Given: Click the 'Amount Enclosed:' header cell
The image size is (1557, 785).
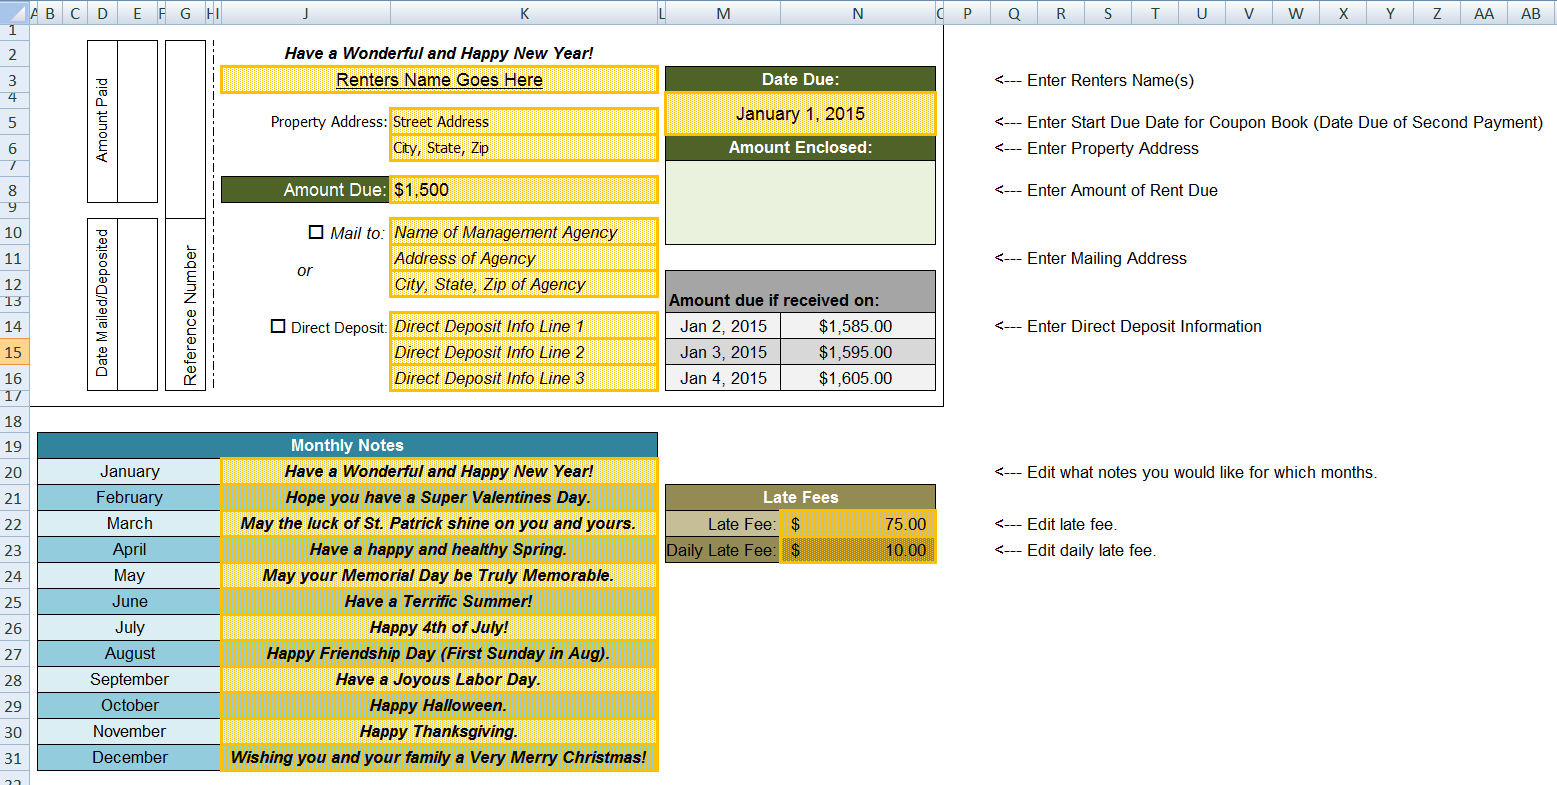Looking at the screenshot, I should pyautogui.click(x=800, y=148).
